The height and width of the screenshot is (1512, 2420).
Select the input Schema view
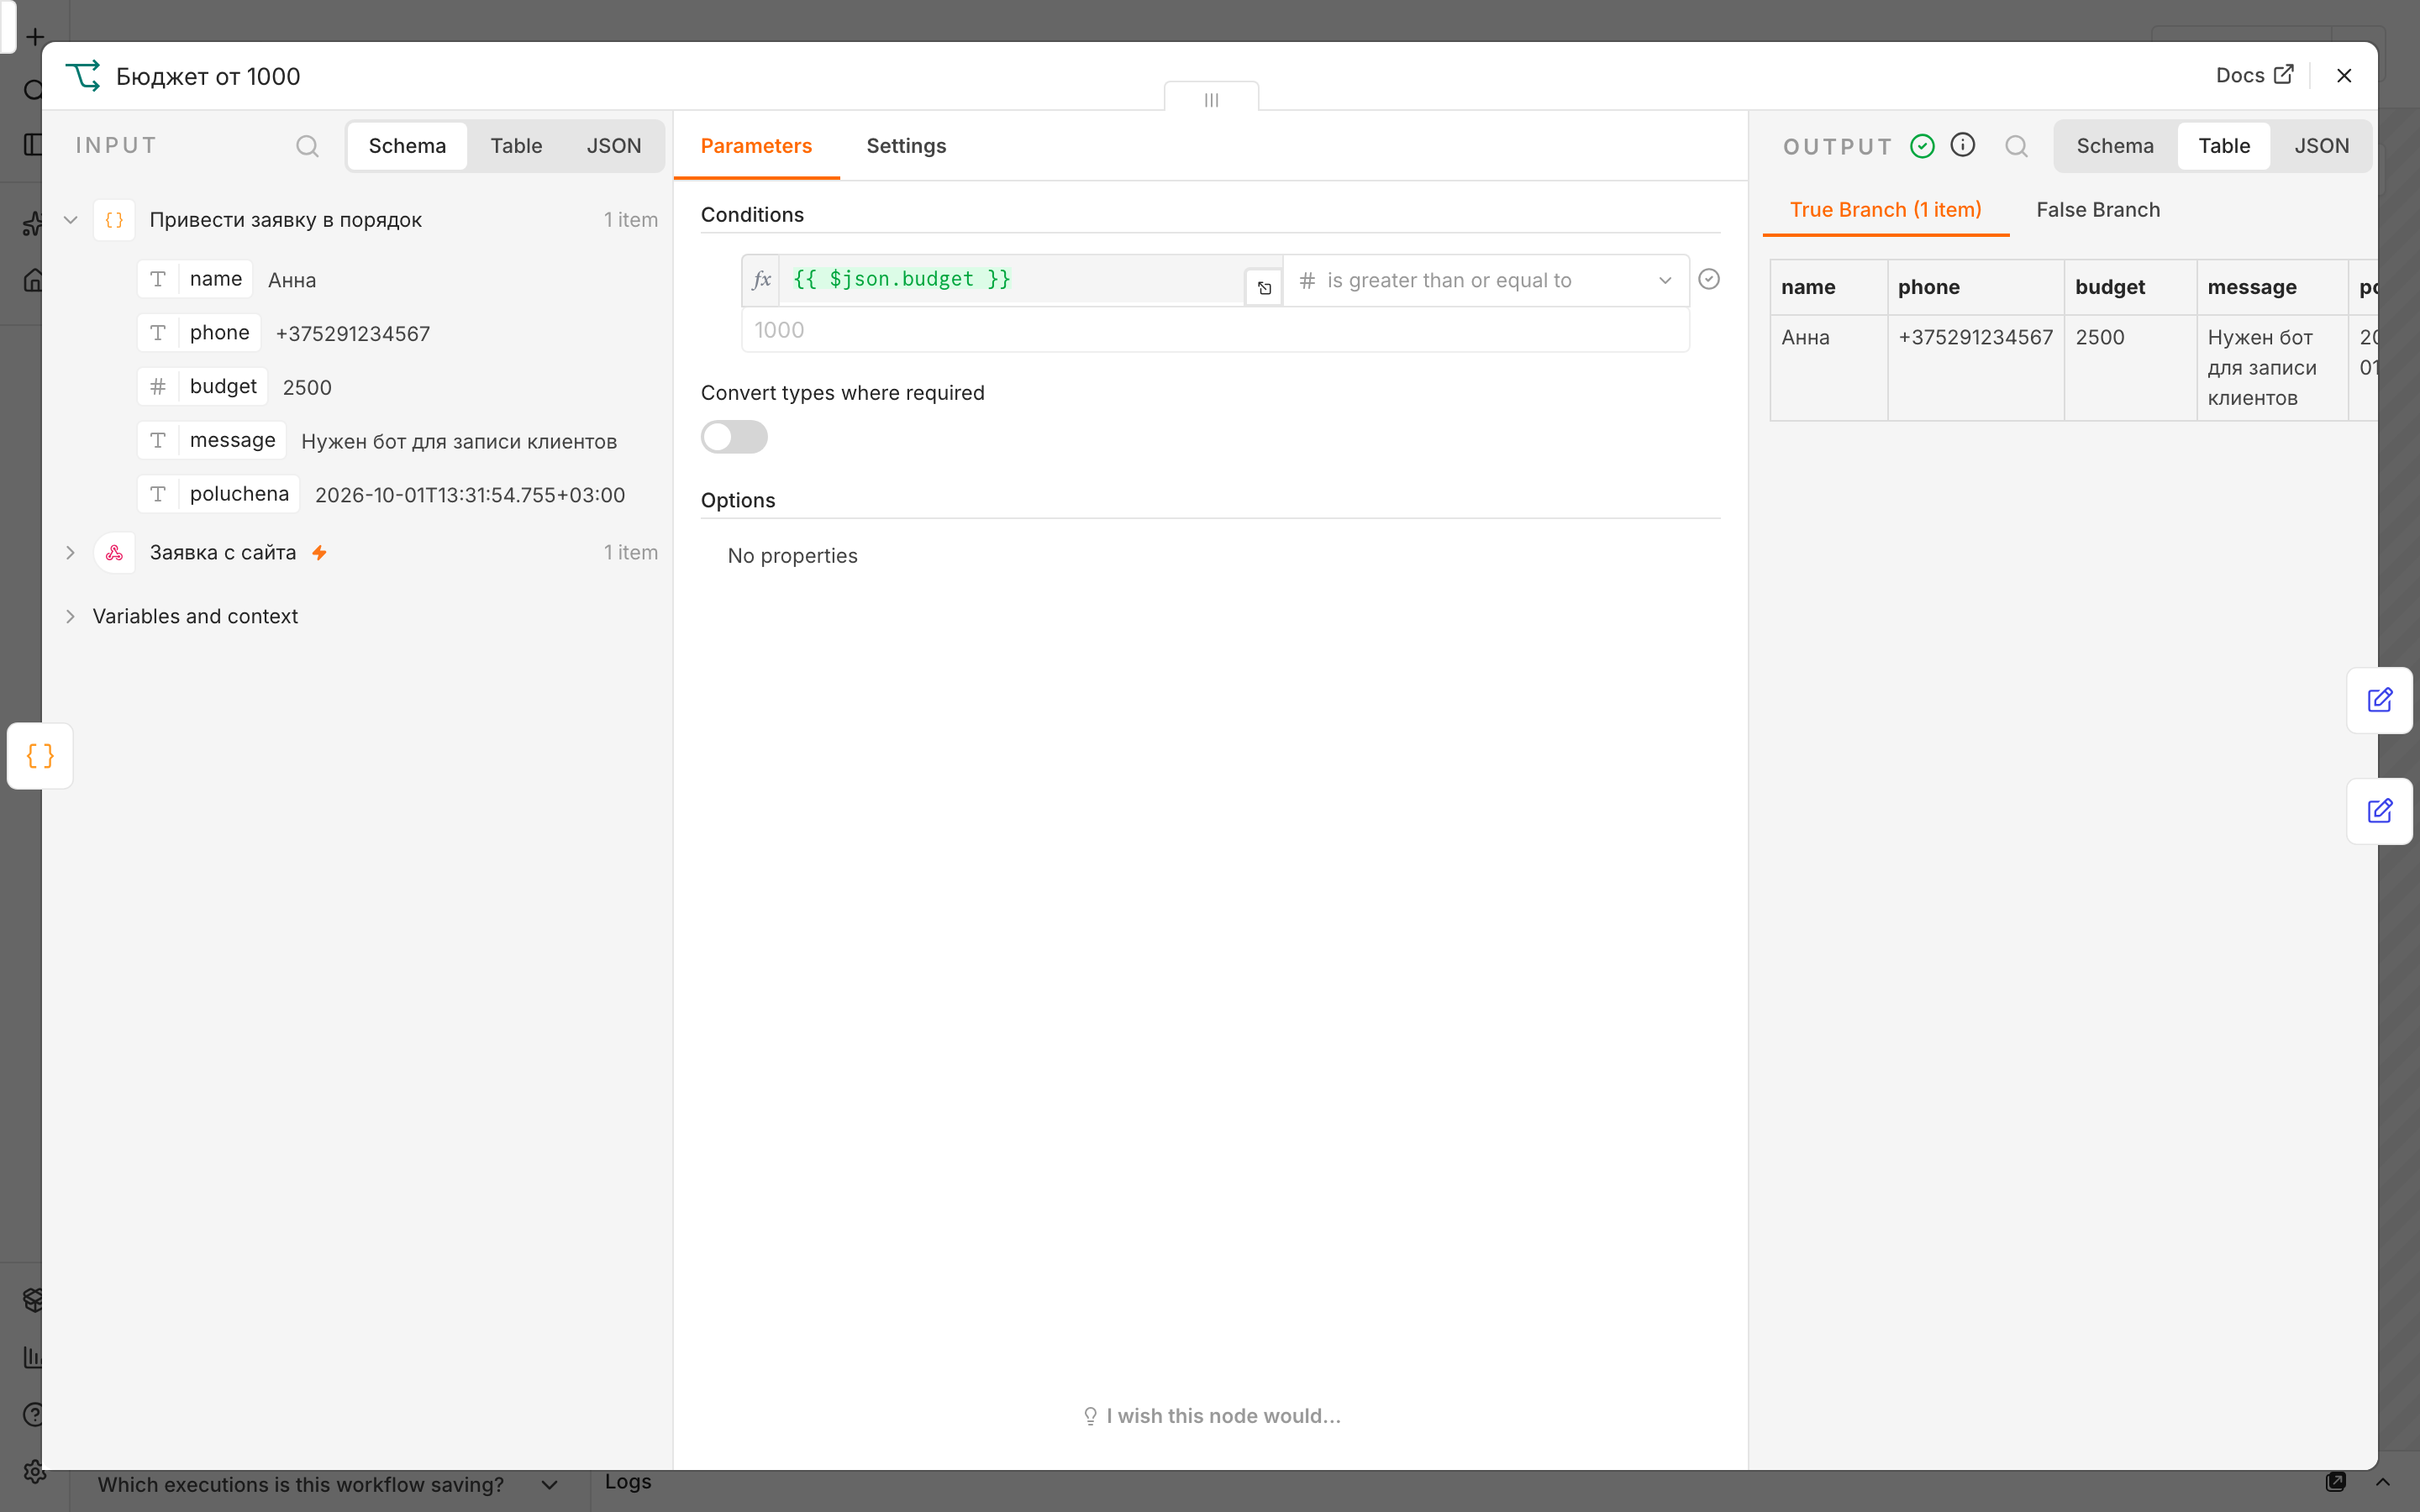click(407, 146)
